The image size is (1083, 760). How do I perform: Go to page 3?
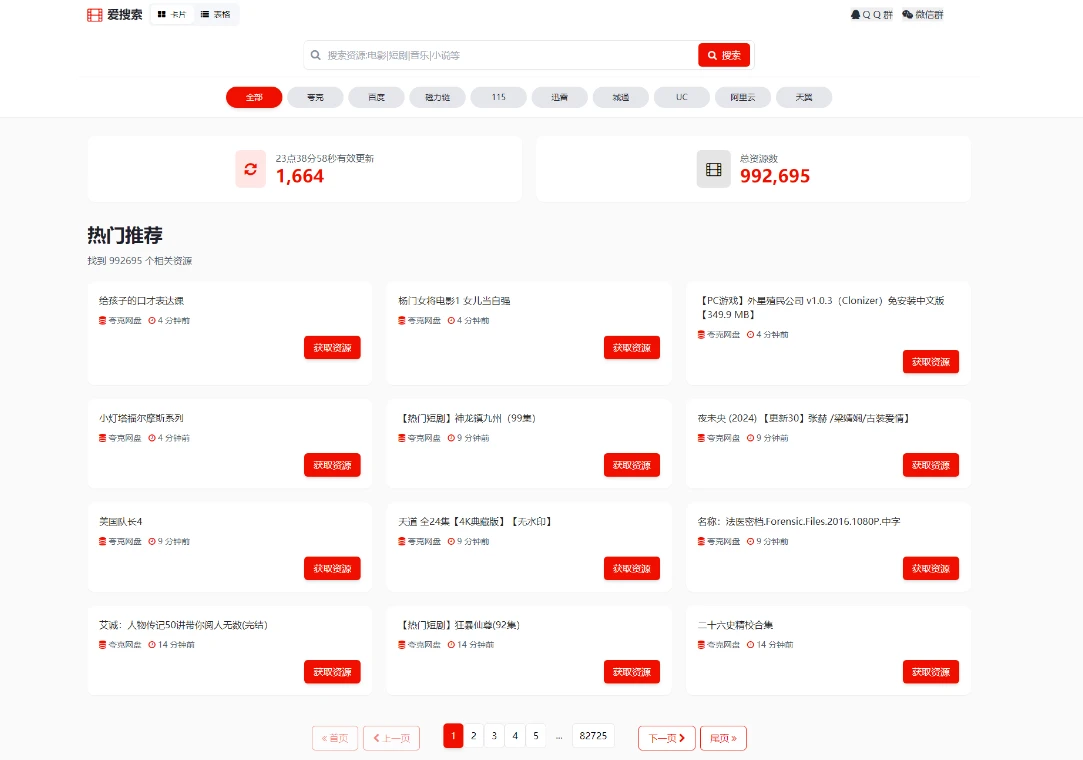tap(495, 736)
